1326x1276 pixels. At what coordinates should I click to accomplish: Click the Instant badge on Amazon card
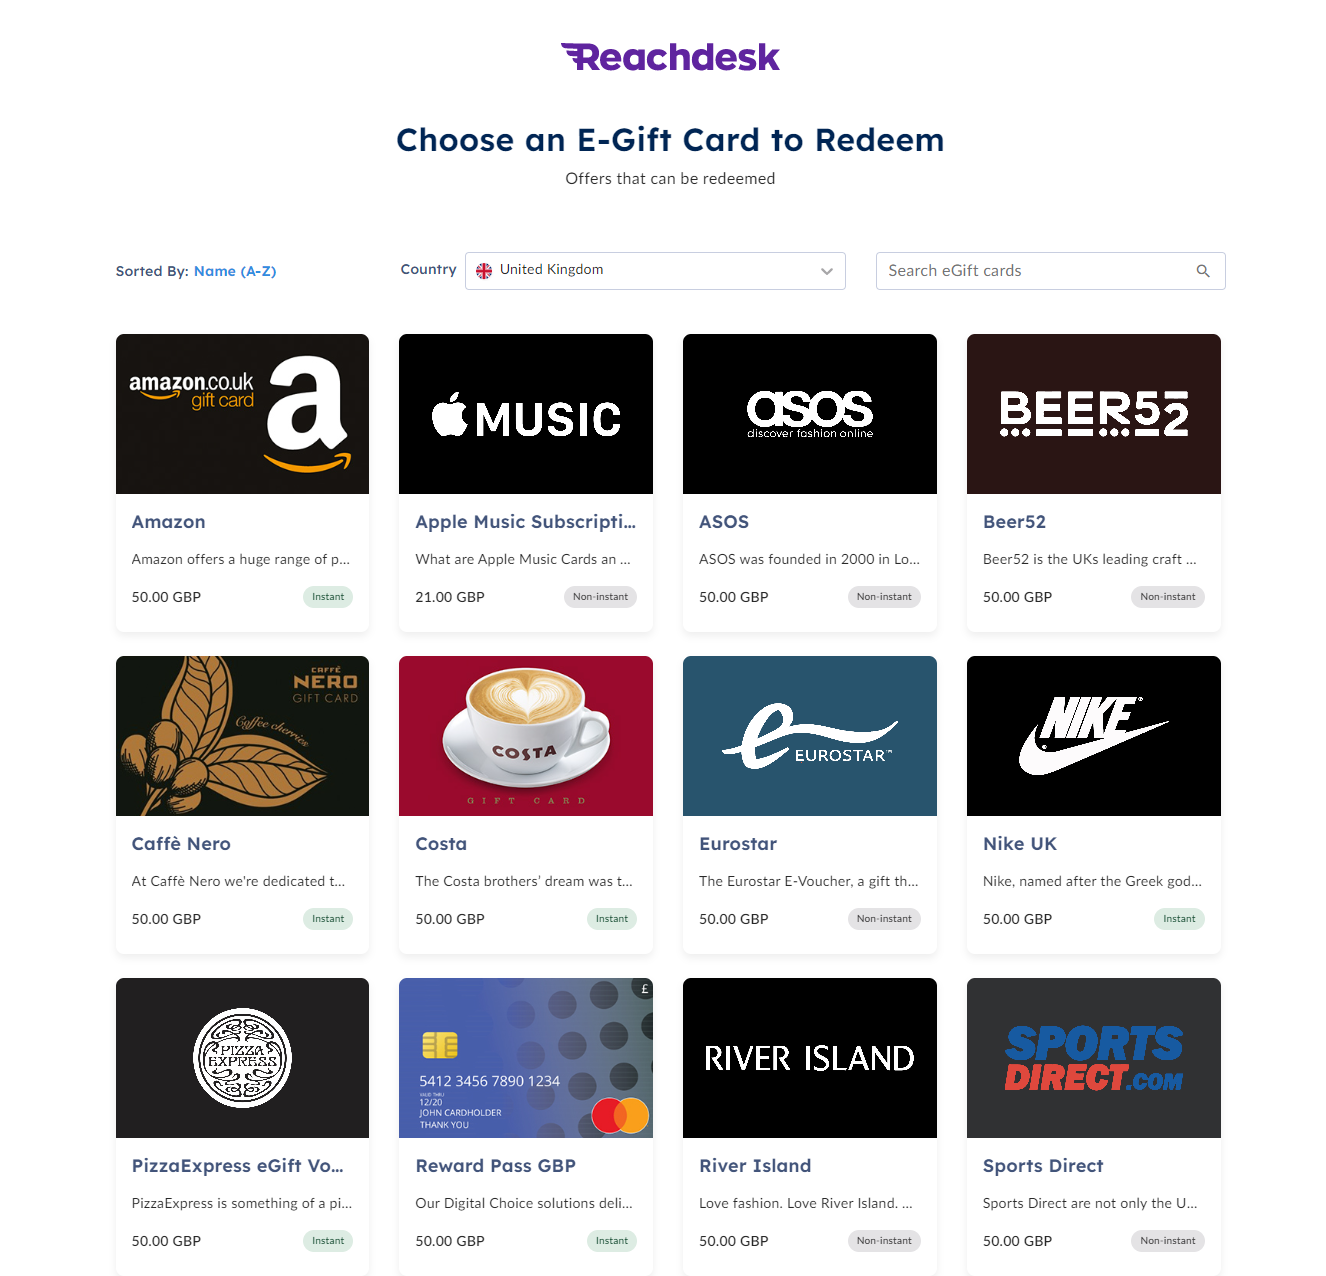point(328,597)
